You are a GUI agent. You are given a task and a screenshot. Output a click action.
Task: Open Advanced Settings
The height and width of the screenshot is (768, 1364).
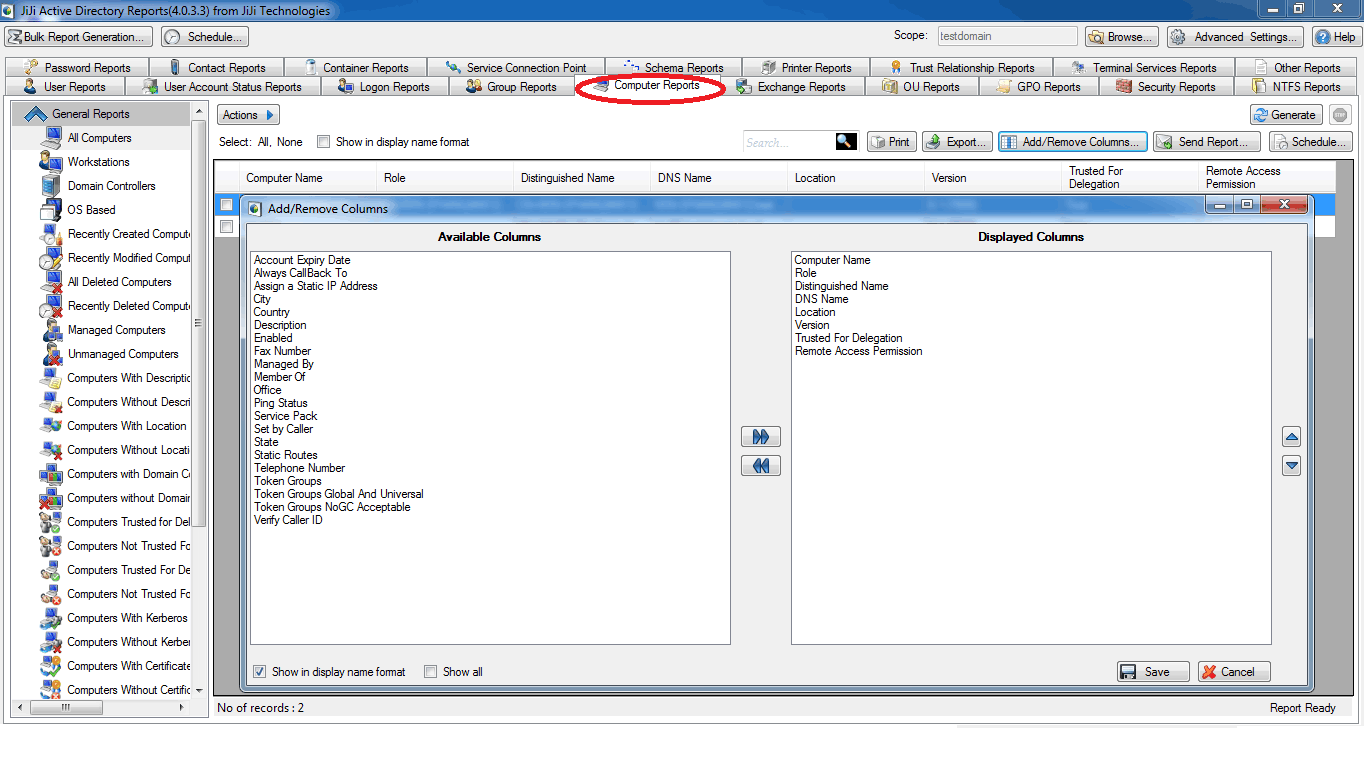1236,37
